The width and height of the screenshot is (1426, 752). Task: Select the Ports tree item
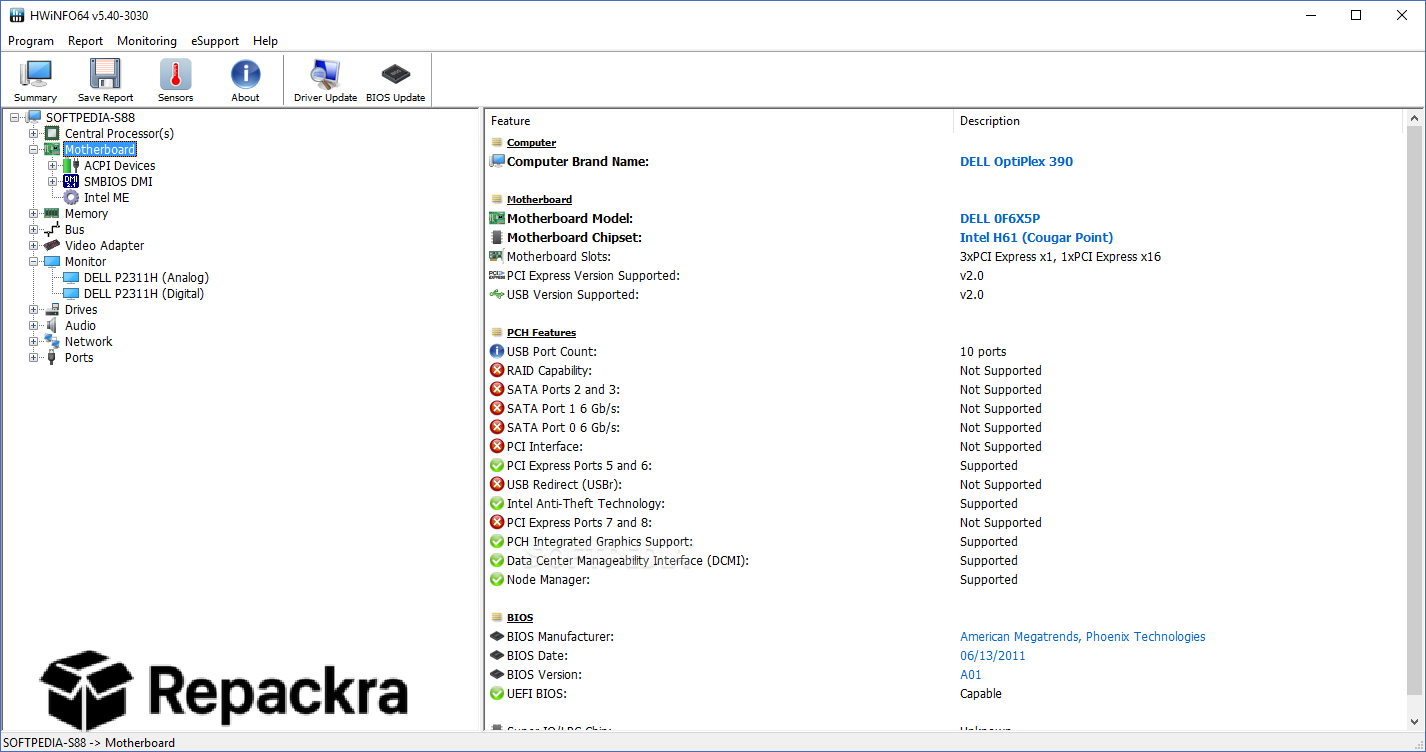(79, 358)
